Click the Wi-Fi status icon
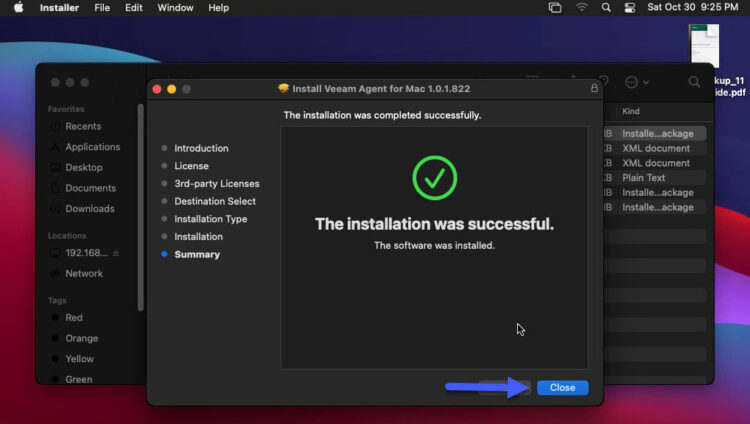This screenshot has width=750, height=424. [x=581, y=8]
